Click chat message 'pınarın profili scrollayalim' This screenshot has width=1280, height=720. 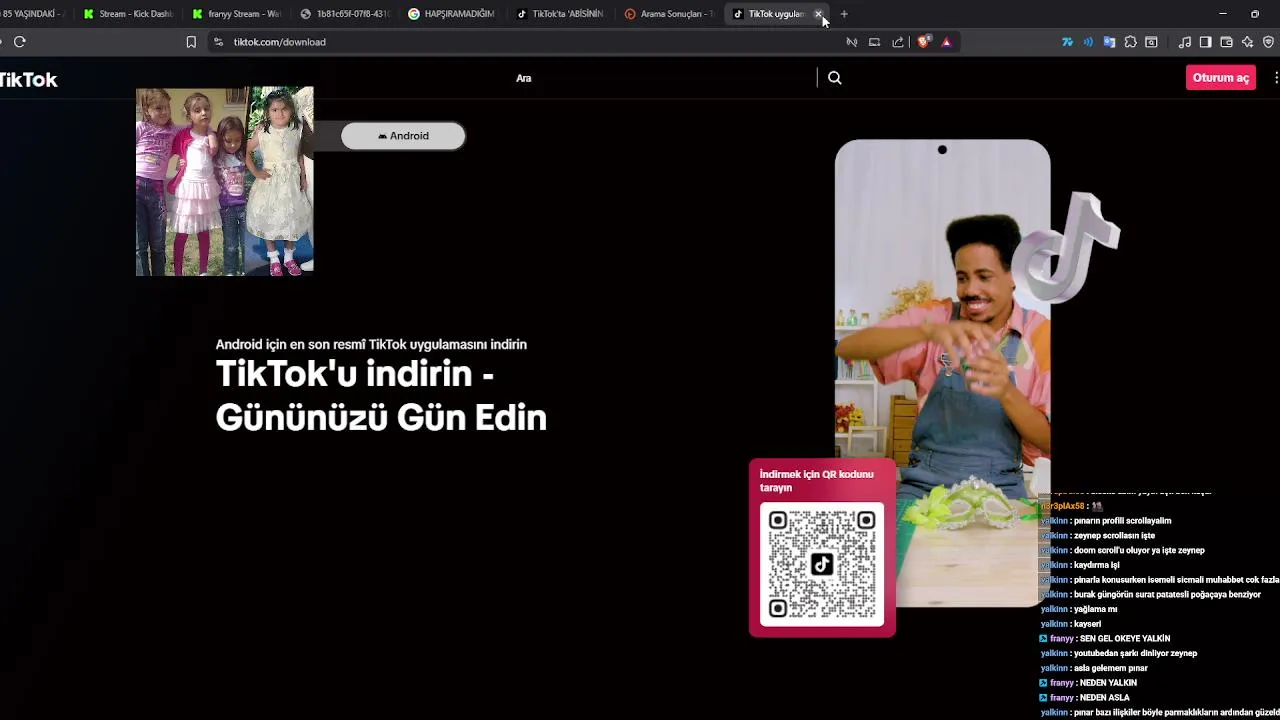(x=1122, y=521)
